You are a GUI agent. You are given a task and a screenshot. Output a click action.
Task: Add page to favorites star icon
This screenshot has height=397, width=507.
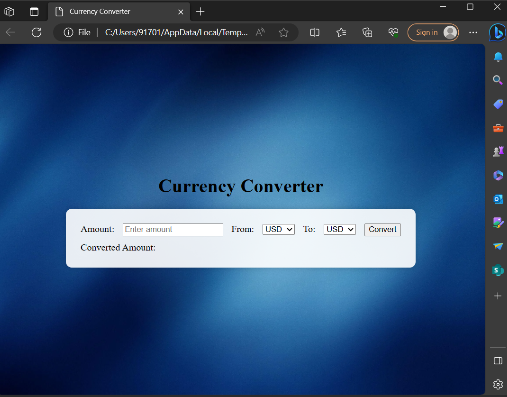pyautogui.click(x=283, y=32)
